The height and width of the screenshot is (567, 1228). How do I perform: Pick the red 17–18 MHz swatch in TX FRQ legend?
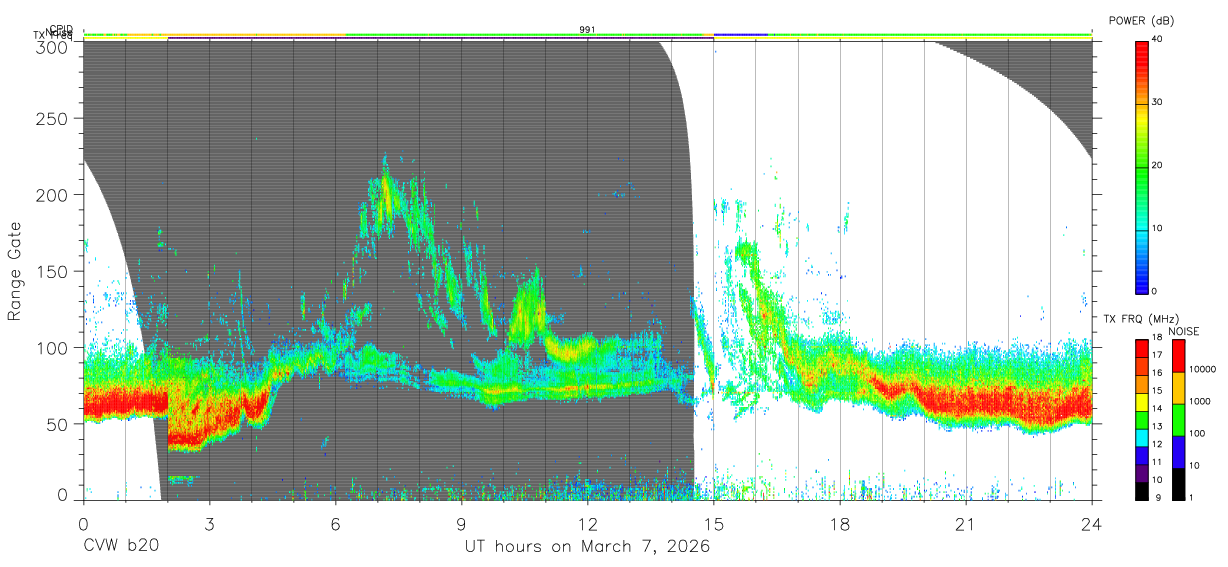coord(1142,349)
